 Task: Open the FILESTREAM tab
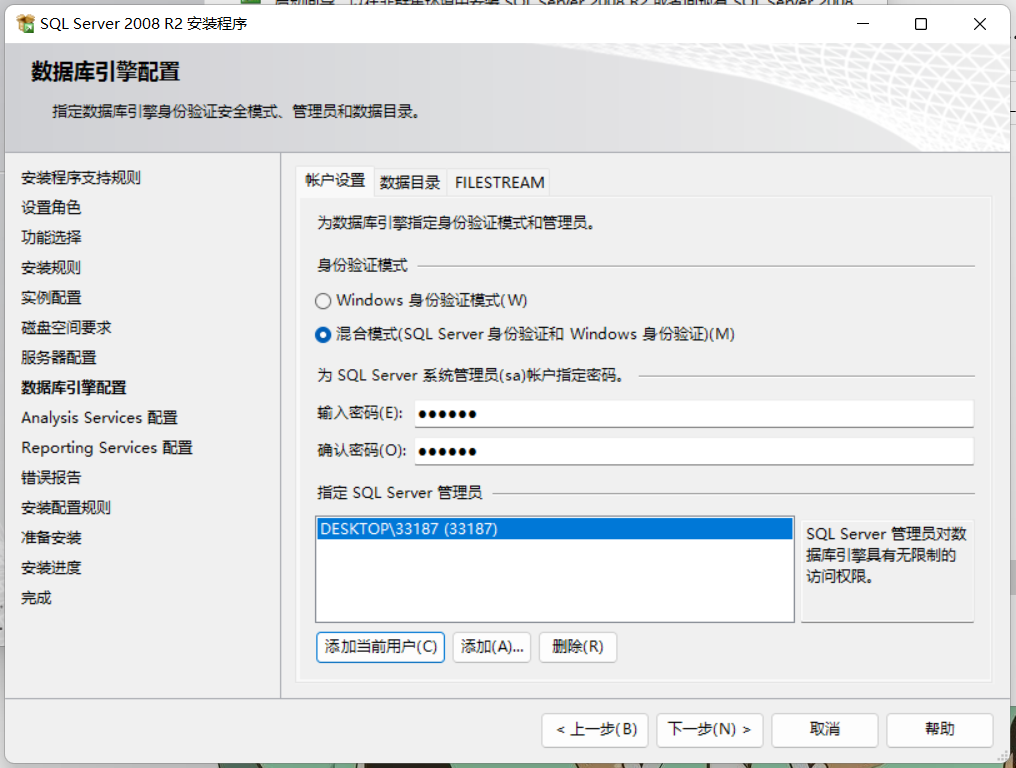[x=499, y=183]
